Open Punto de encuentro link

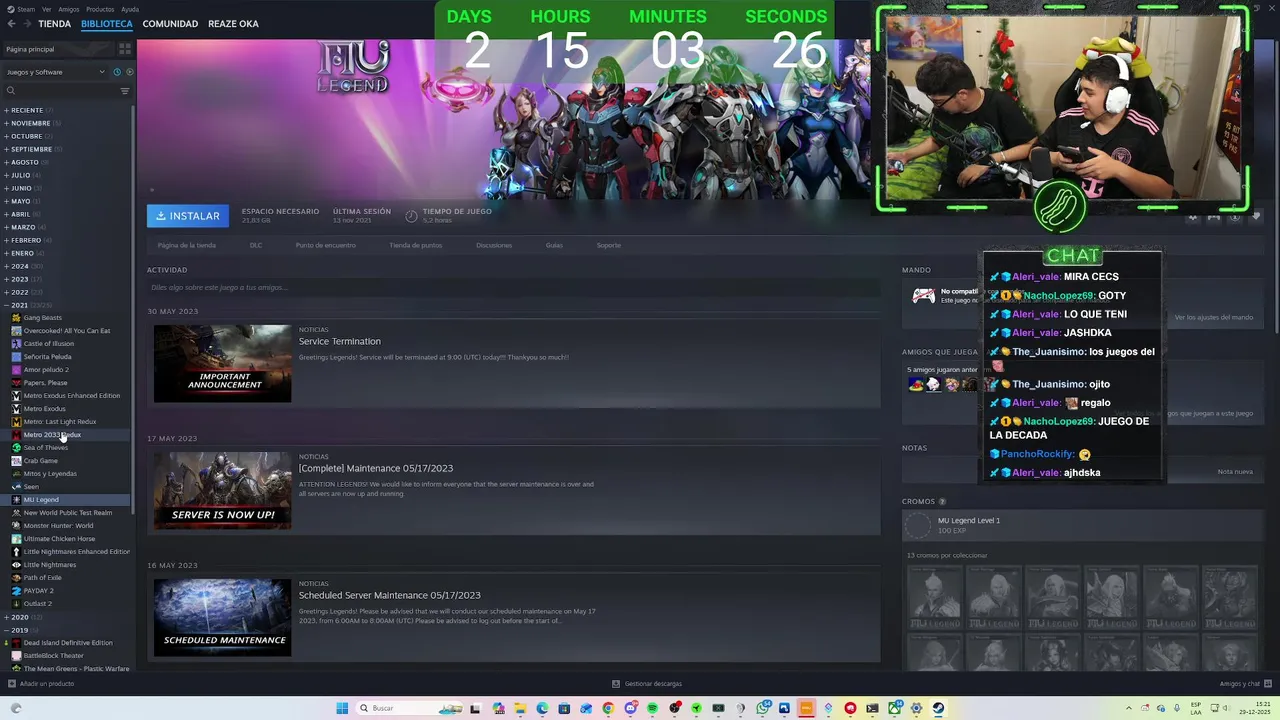[325, 245]
